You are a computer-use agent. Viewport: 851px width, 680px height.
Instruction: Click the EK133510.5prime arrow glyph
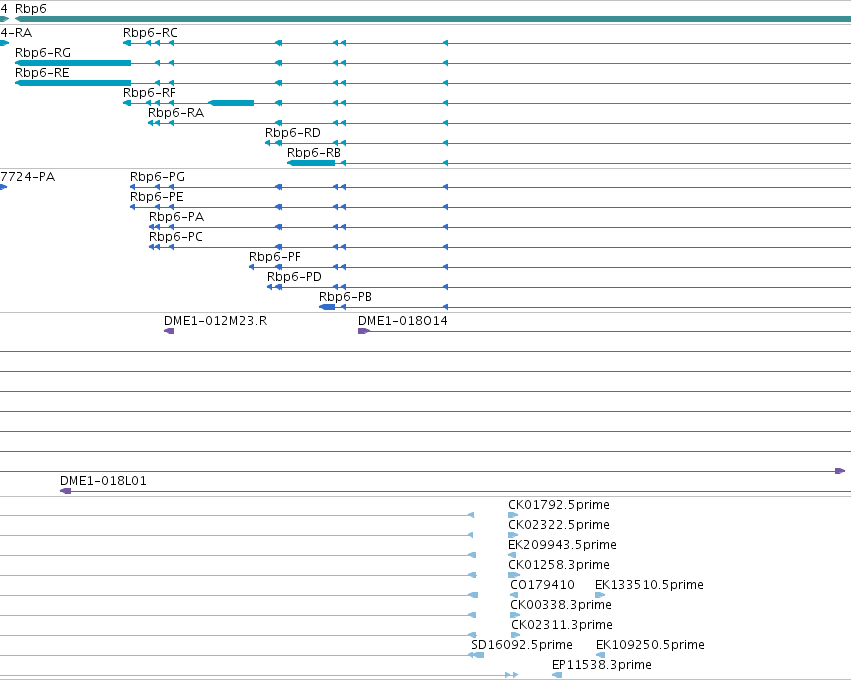pyautogui.click(x=600, y=595)
